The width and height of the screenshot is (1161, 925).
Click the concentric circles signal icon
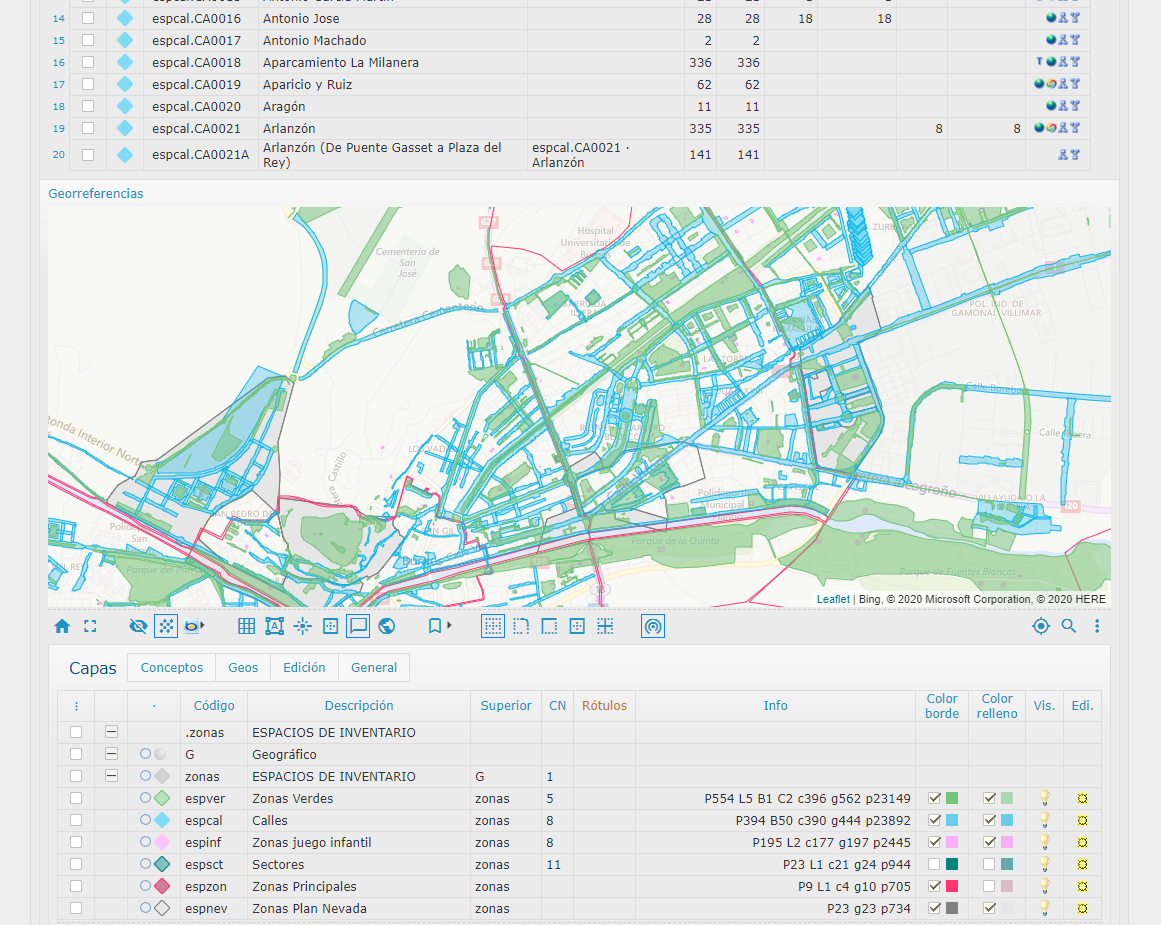[652, 627]
